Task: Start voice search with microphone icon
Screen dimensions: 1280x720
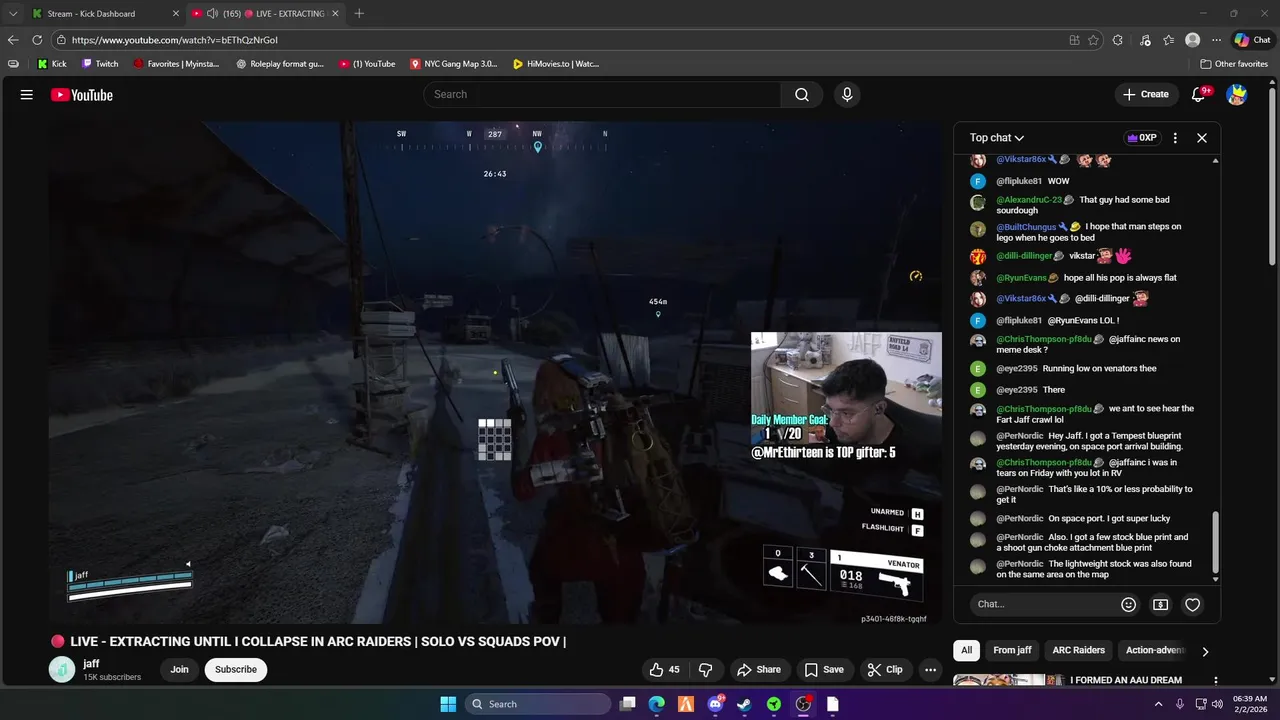Action: tap(847, 94)
